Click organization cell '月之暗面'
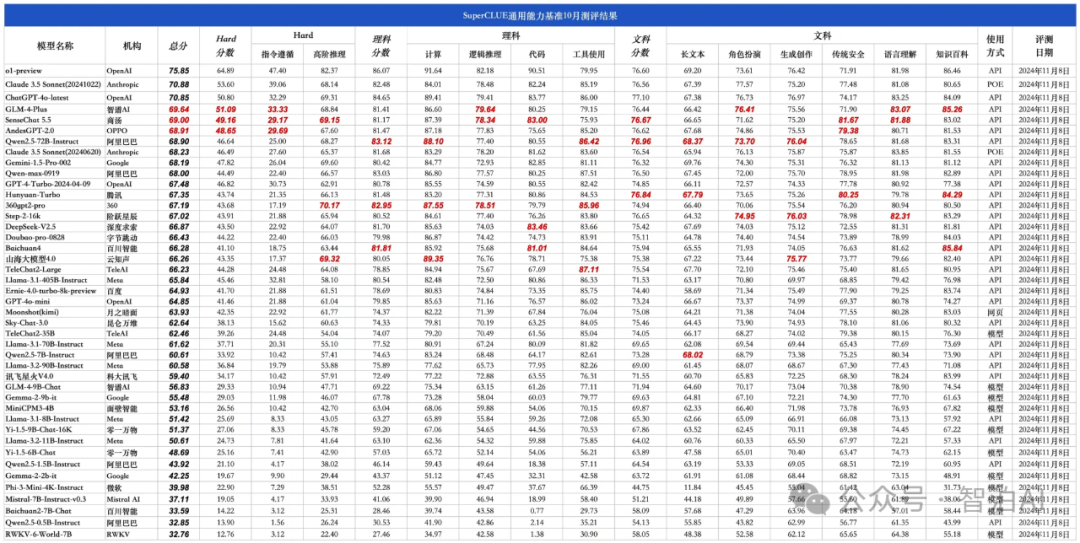Screen dimensions: 1080x543 click(x=121, y=312)
